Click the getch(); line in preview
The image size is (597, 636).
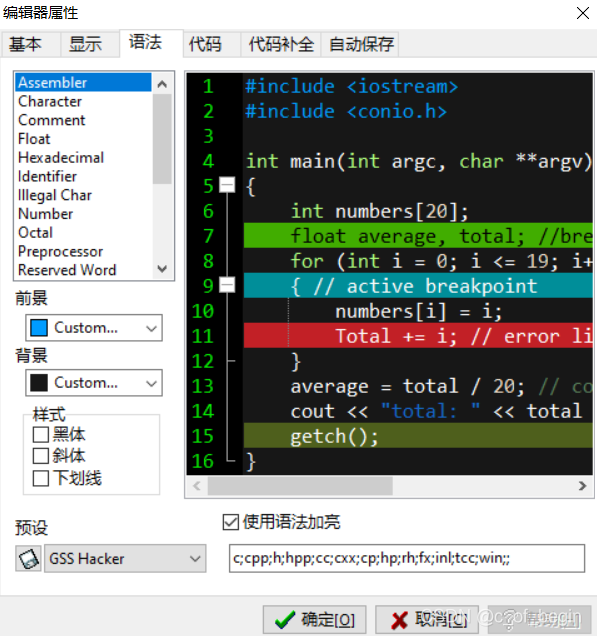click(x=418, y=436)
